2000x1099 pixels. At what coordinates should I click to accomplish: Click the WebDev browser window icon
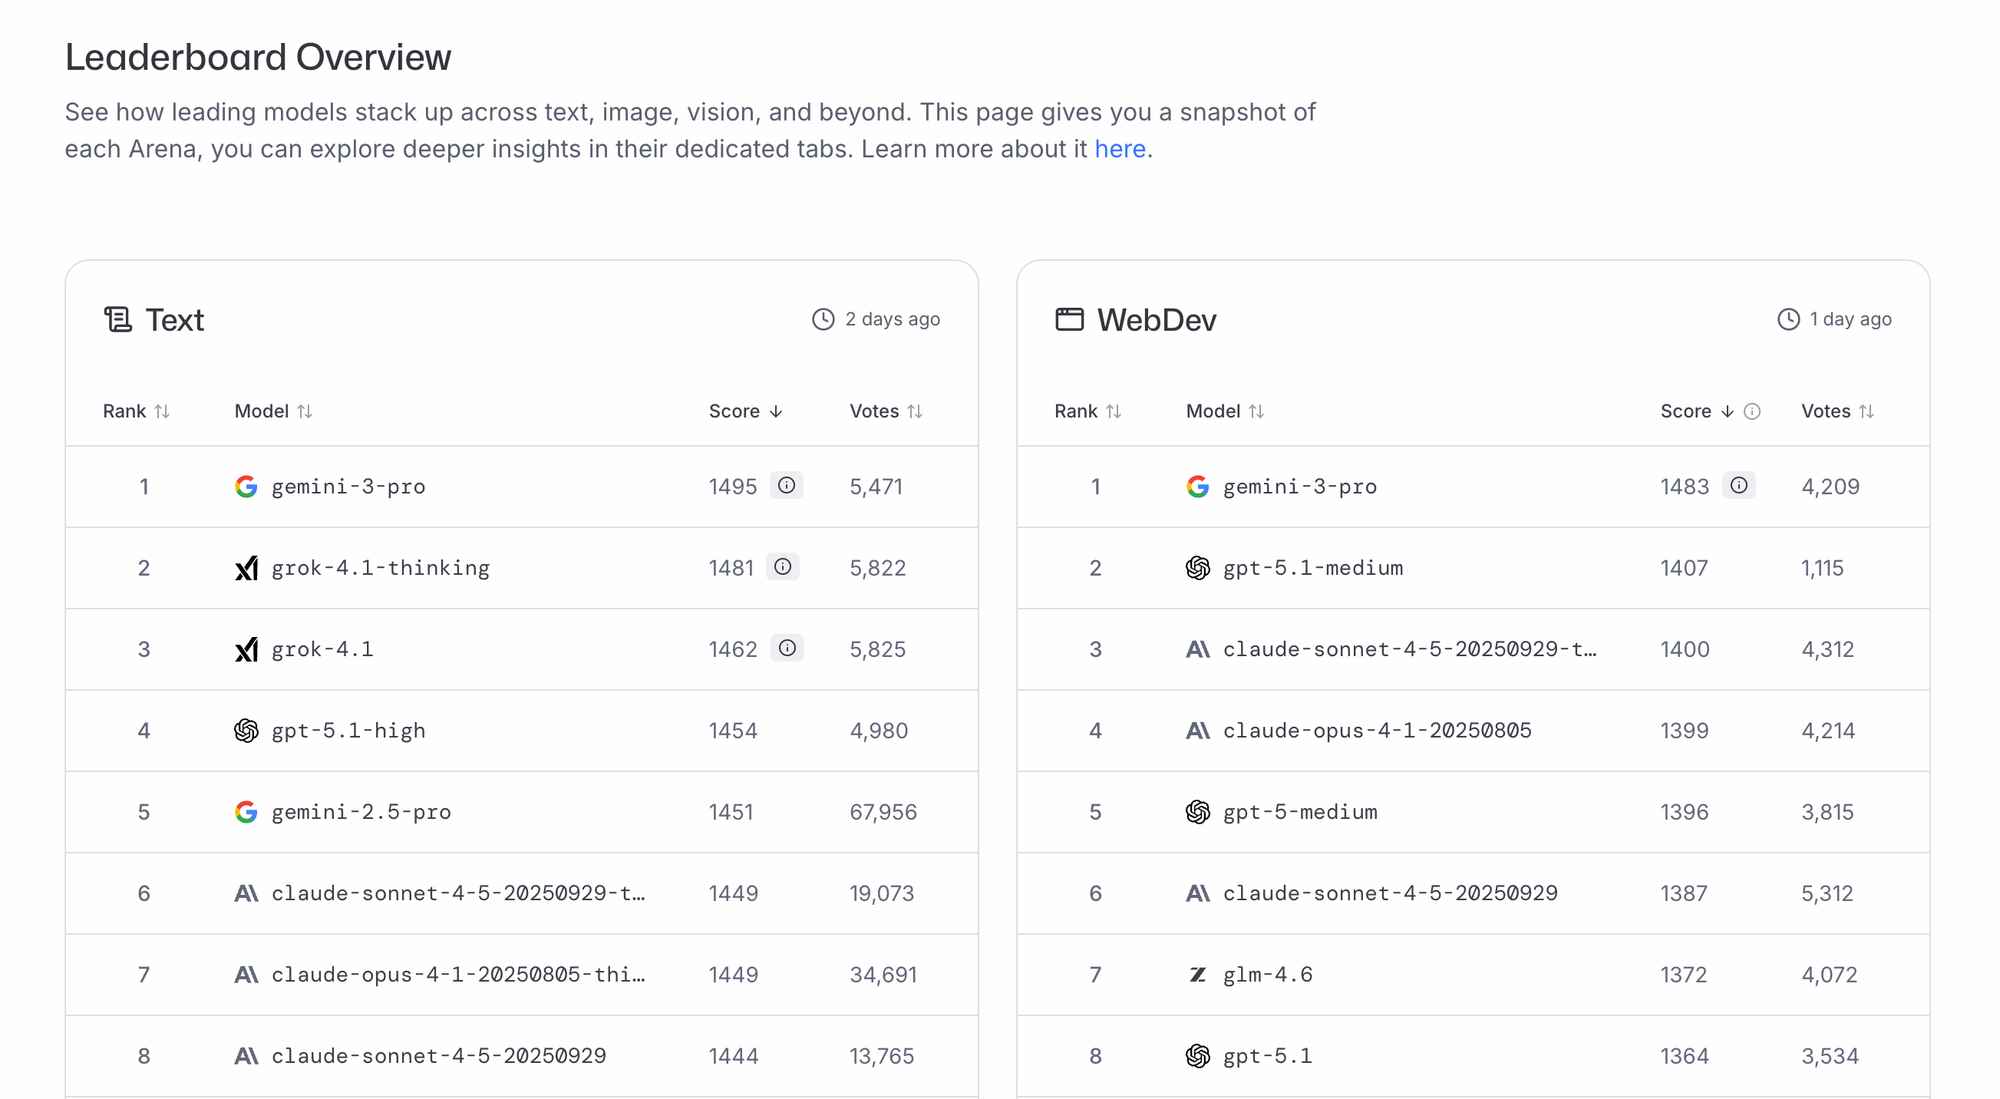(x=1069, y=320)
